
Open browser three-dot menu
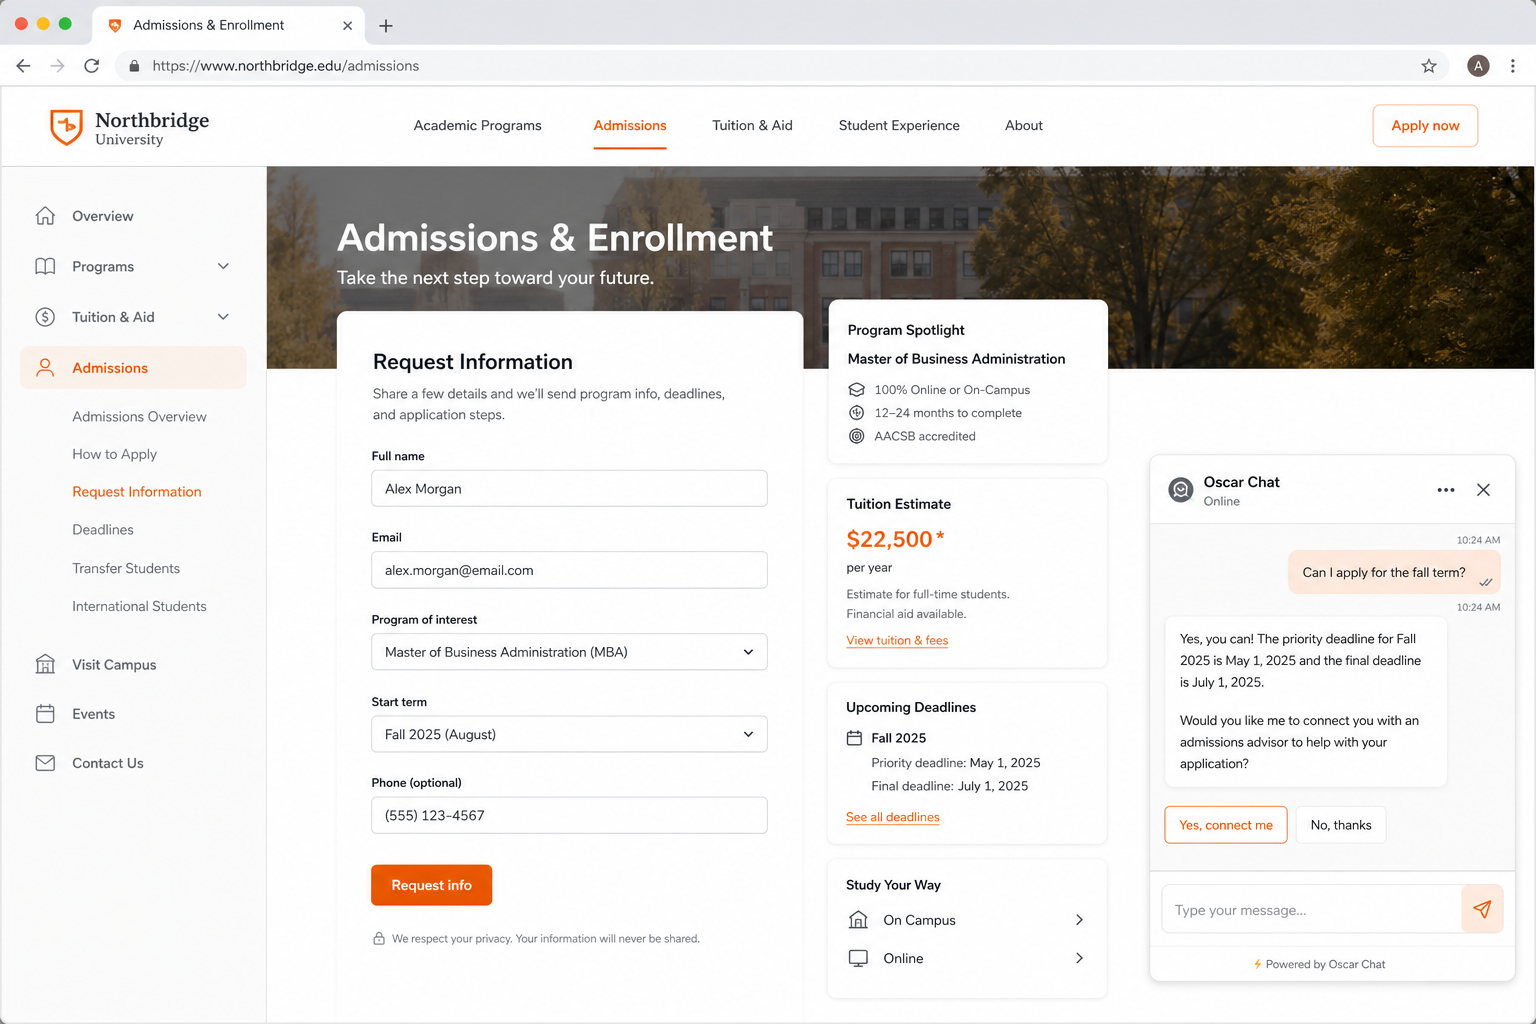[1513, 66]
